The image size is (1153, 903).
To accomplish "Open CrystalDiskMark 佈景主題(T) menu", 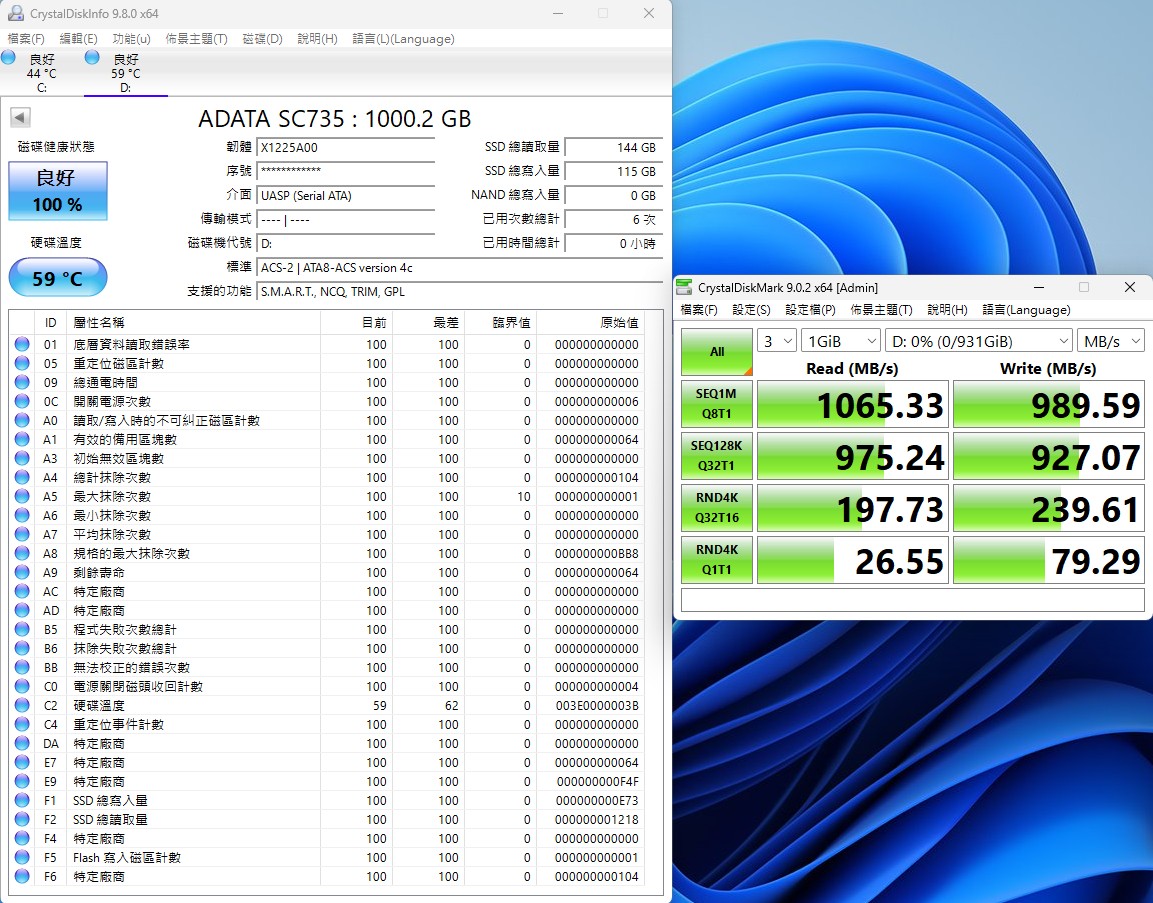I will pos(881,310).
